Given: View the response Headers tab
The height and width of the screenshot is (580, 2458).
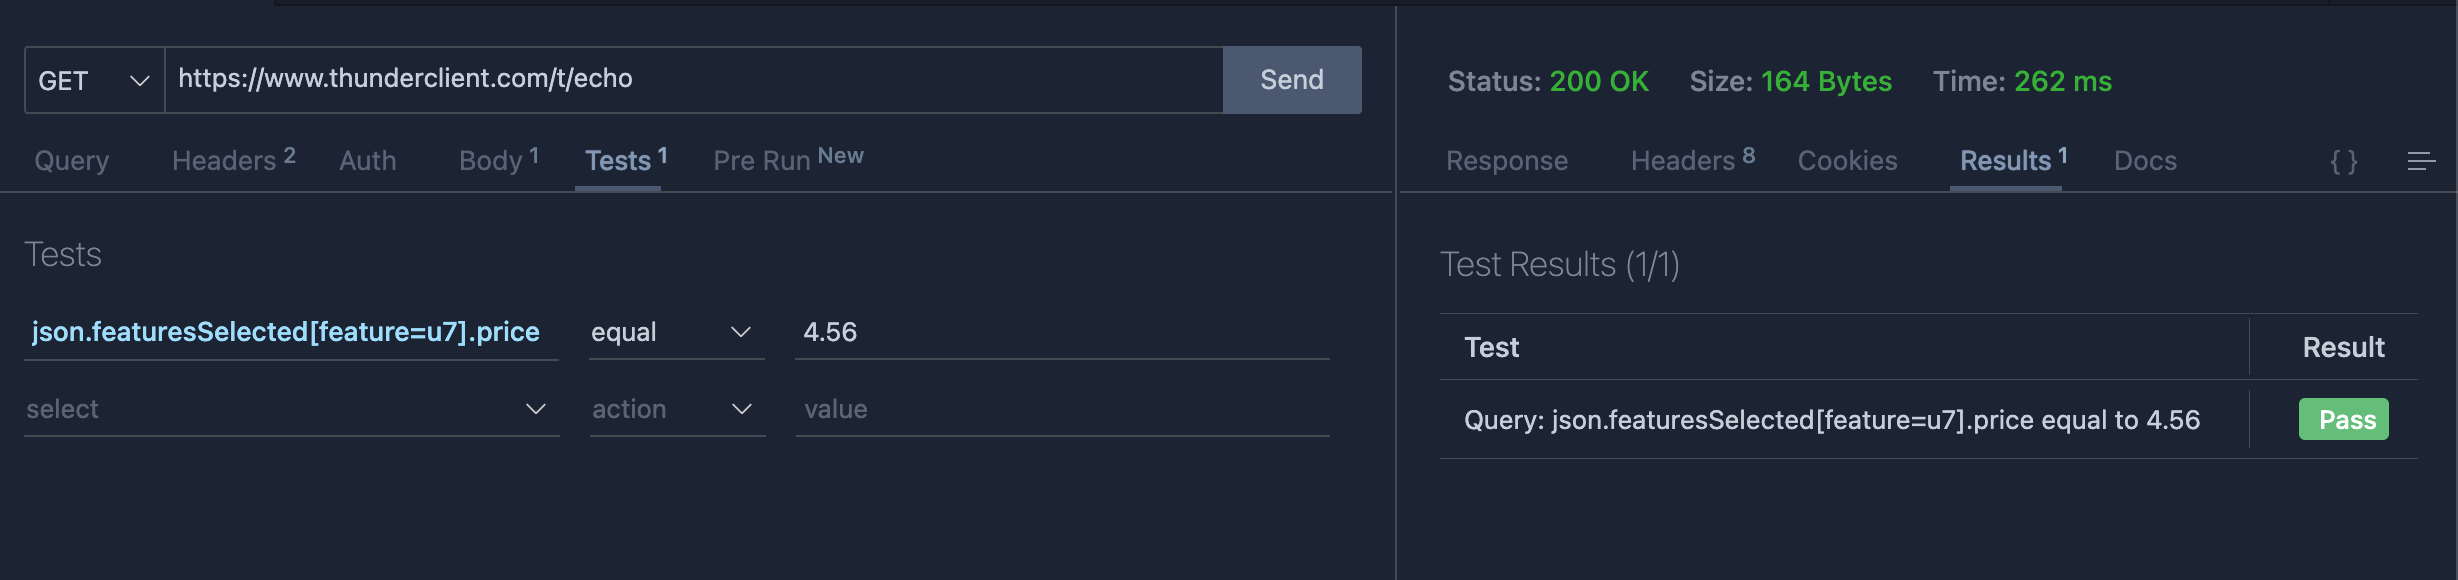Looking at the screenshot, I should tap(1693, 160).
